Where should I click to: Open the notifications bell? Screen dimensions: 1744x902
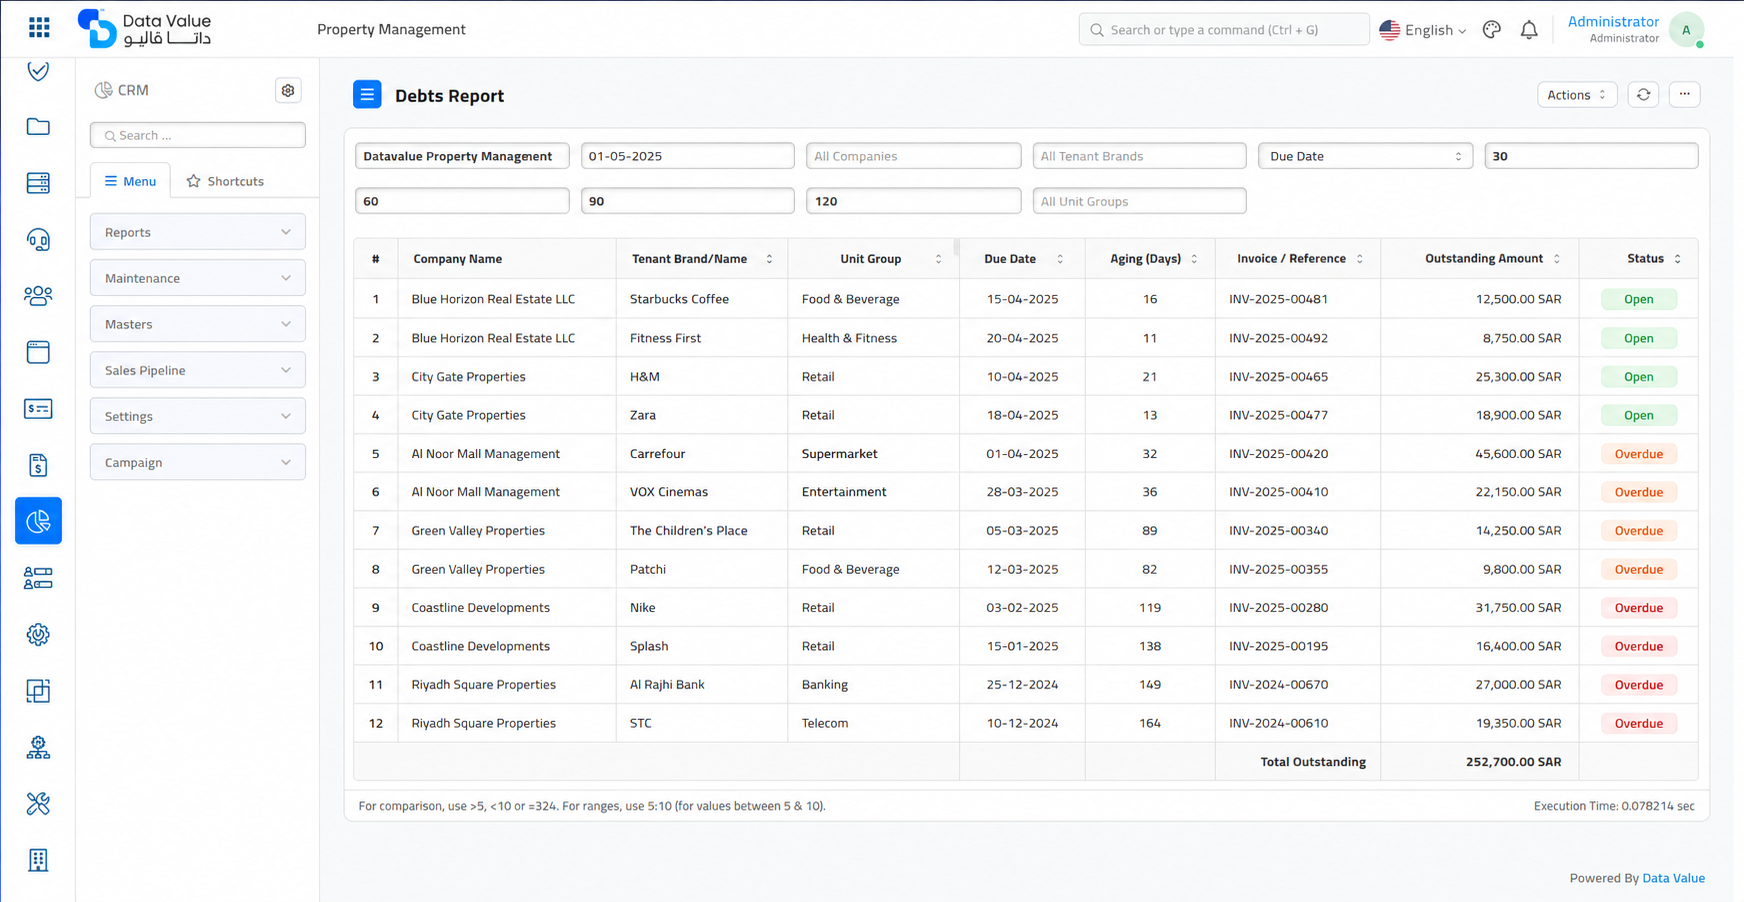coord(1529,30)
